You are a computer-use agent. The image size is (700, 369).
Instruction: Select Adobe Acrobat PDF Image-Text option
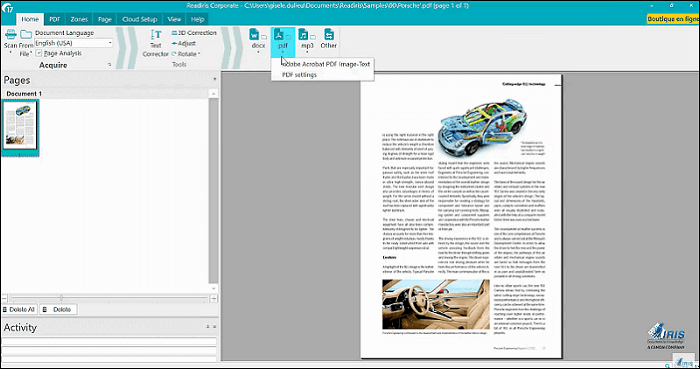click(x=326, y=64)
